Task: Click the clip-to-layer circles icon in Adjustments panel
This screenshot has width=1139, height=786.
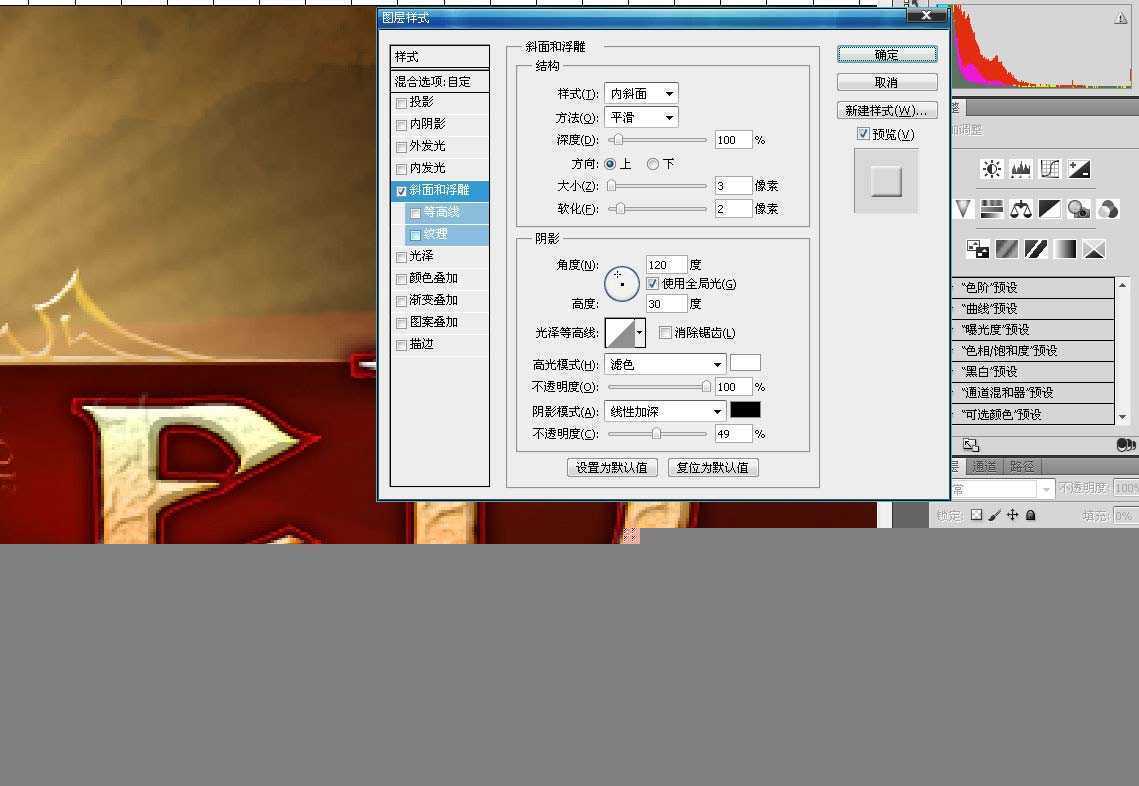Action: click(1125, 445)
